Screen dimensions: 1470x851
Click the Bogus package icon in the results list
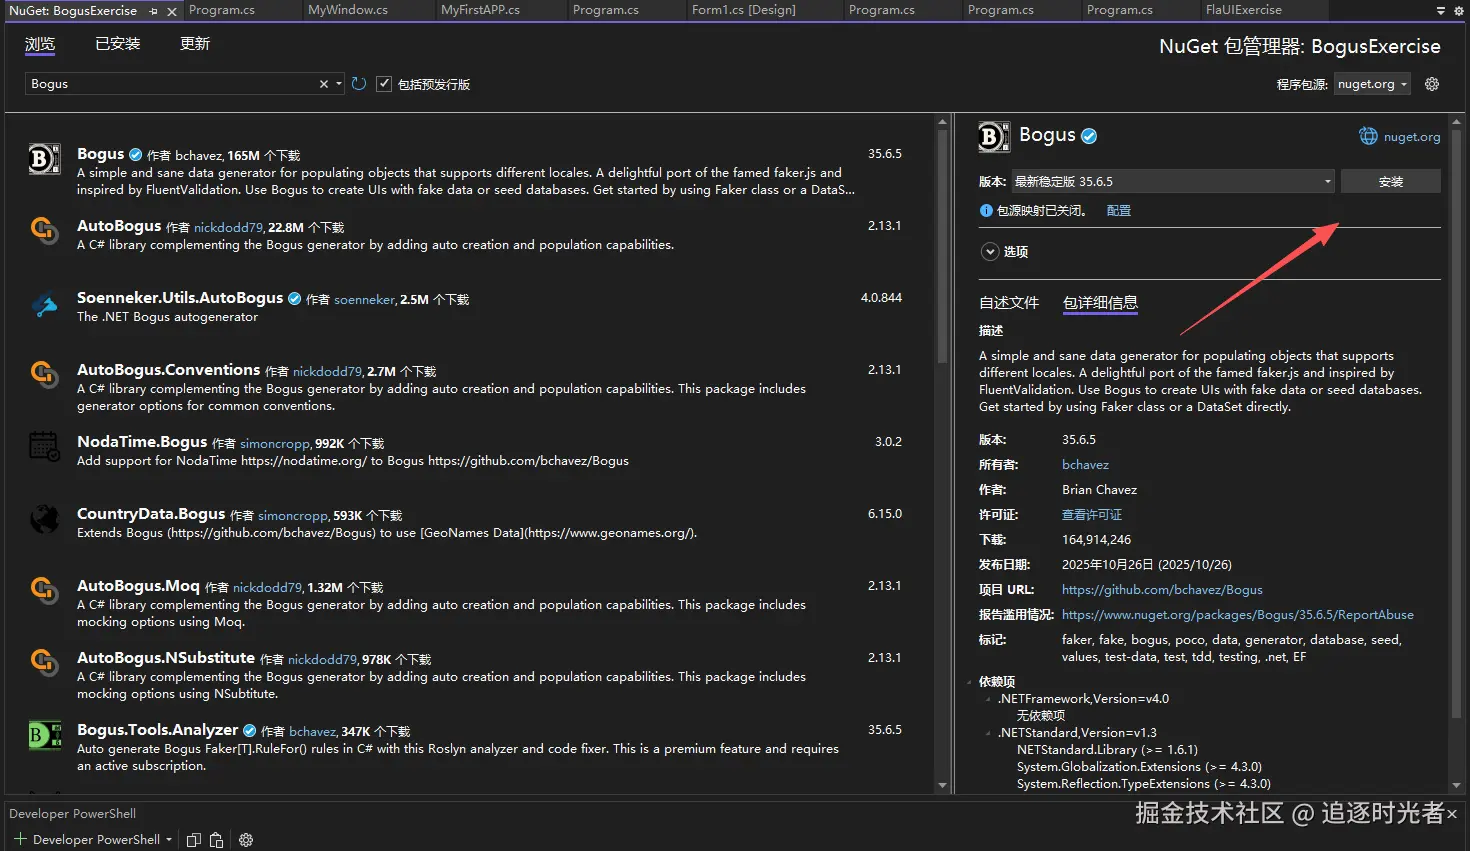(x=44, y=158)
